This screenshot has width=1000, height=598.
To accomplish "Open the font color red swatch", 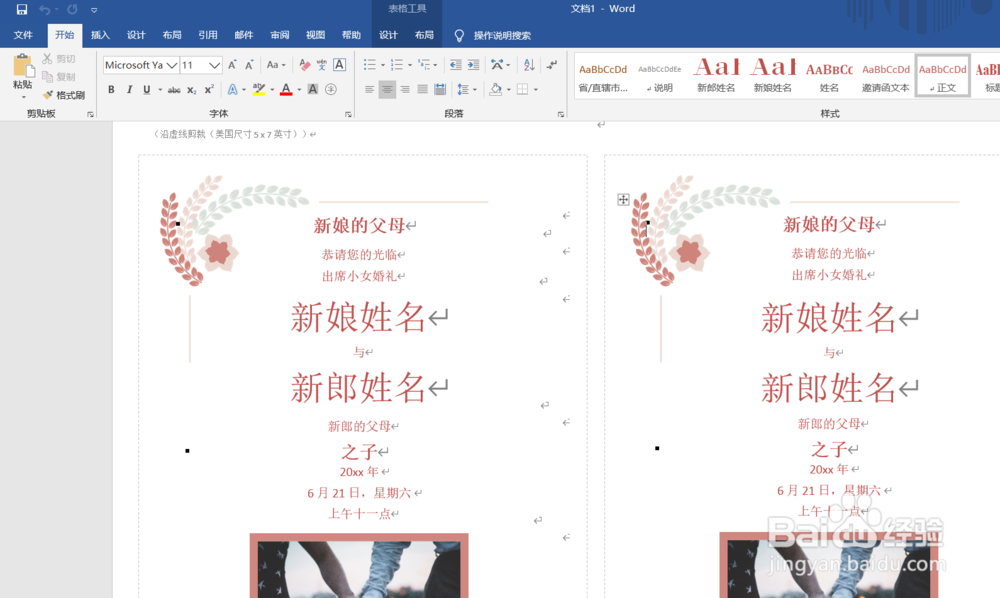I will (x=286, y=89).
